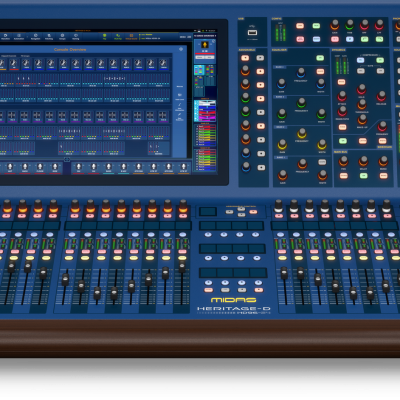The width and height of the screenshot is (400, 400).
Task: Click the blue frequency knob in equaliser band 1
Action: (x=301, y=72)
